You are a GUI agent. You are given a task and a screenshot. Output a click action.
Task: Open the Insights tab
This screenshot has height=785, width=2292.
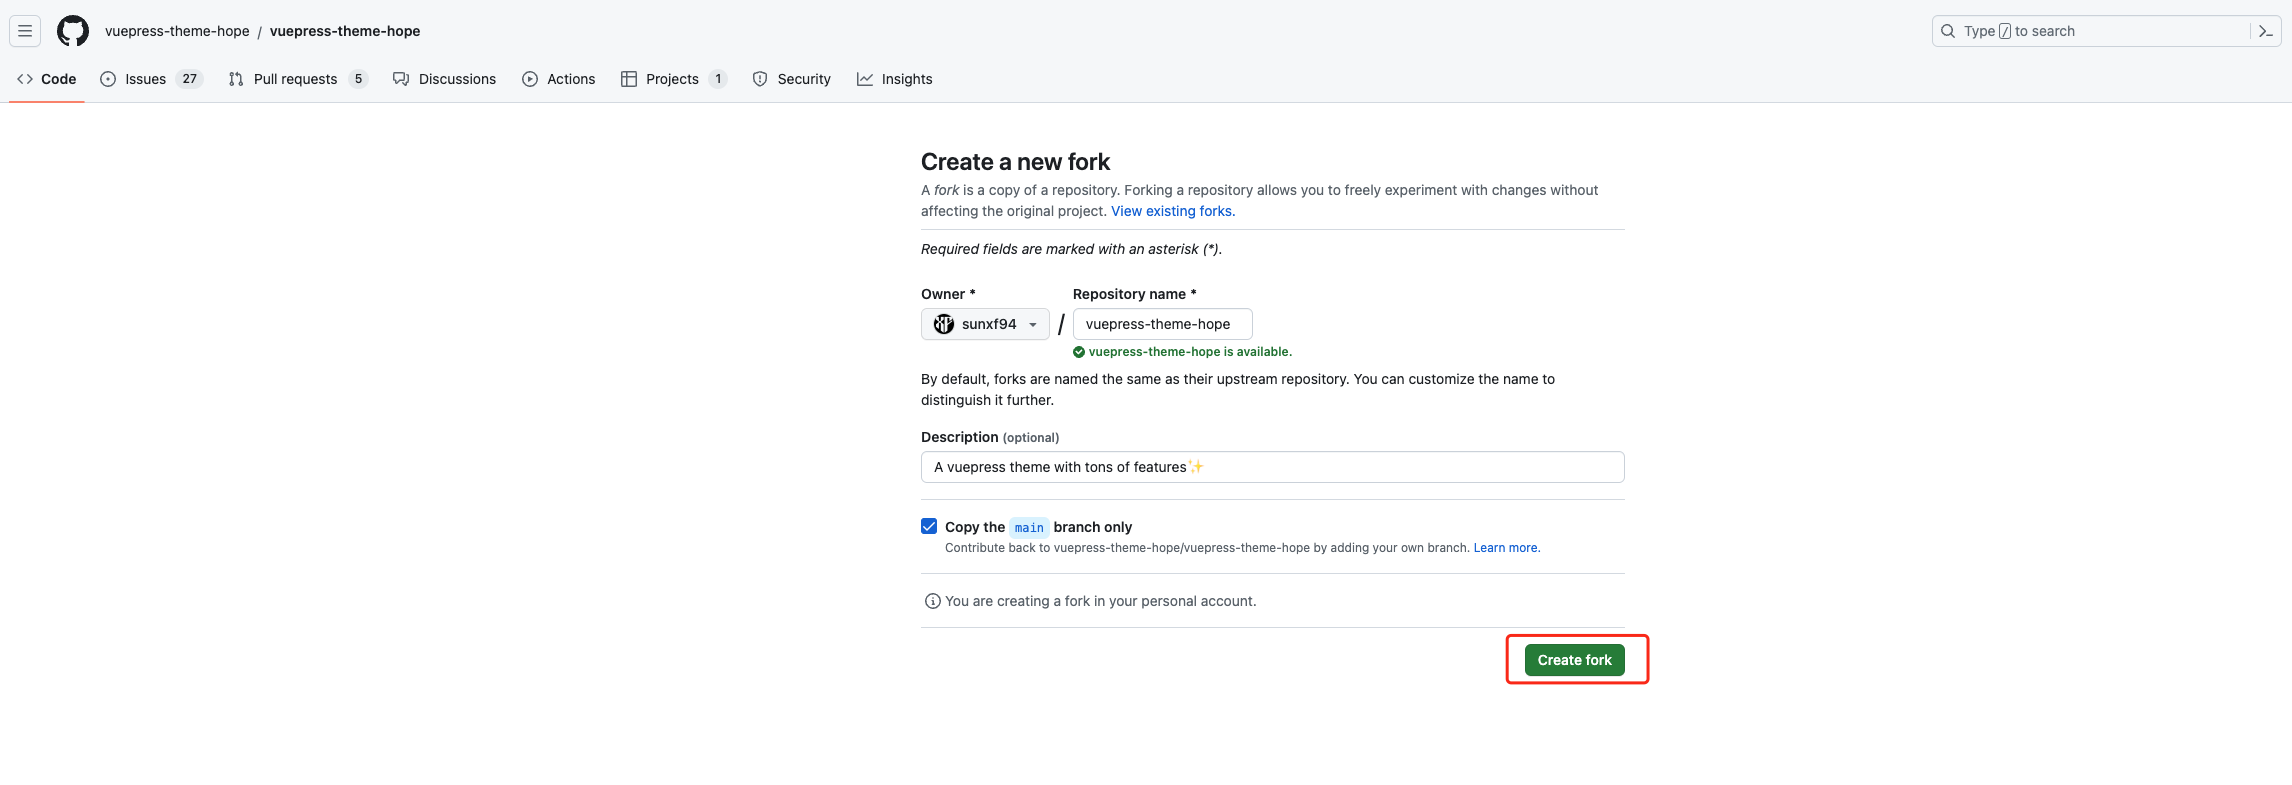click(x=895, y=79)
